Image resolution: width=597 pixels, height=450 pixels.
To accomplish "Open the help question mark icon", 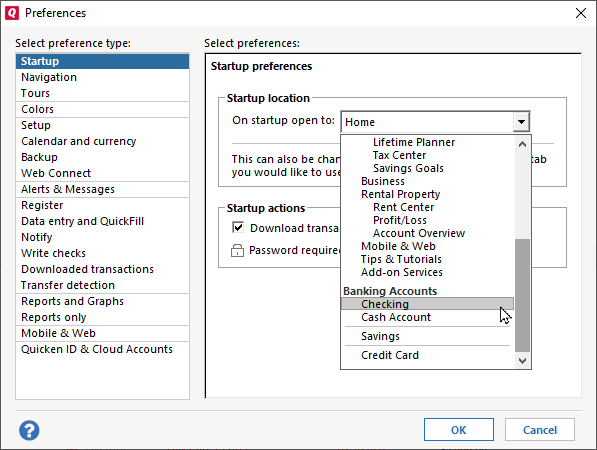I will [x=29, y=431].
